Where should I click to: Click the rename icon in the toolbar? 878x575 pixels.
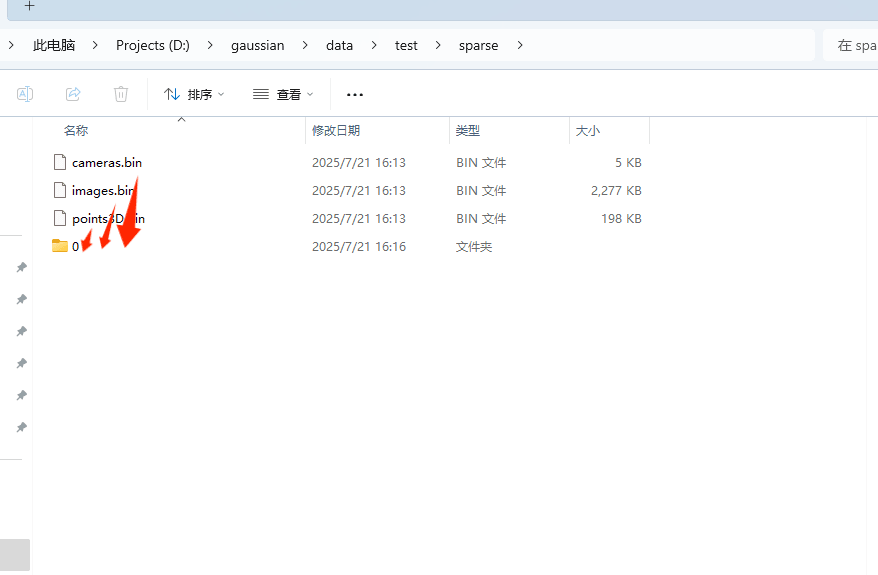[25, 94]
